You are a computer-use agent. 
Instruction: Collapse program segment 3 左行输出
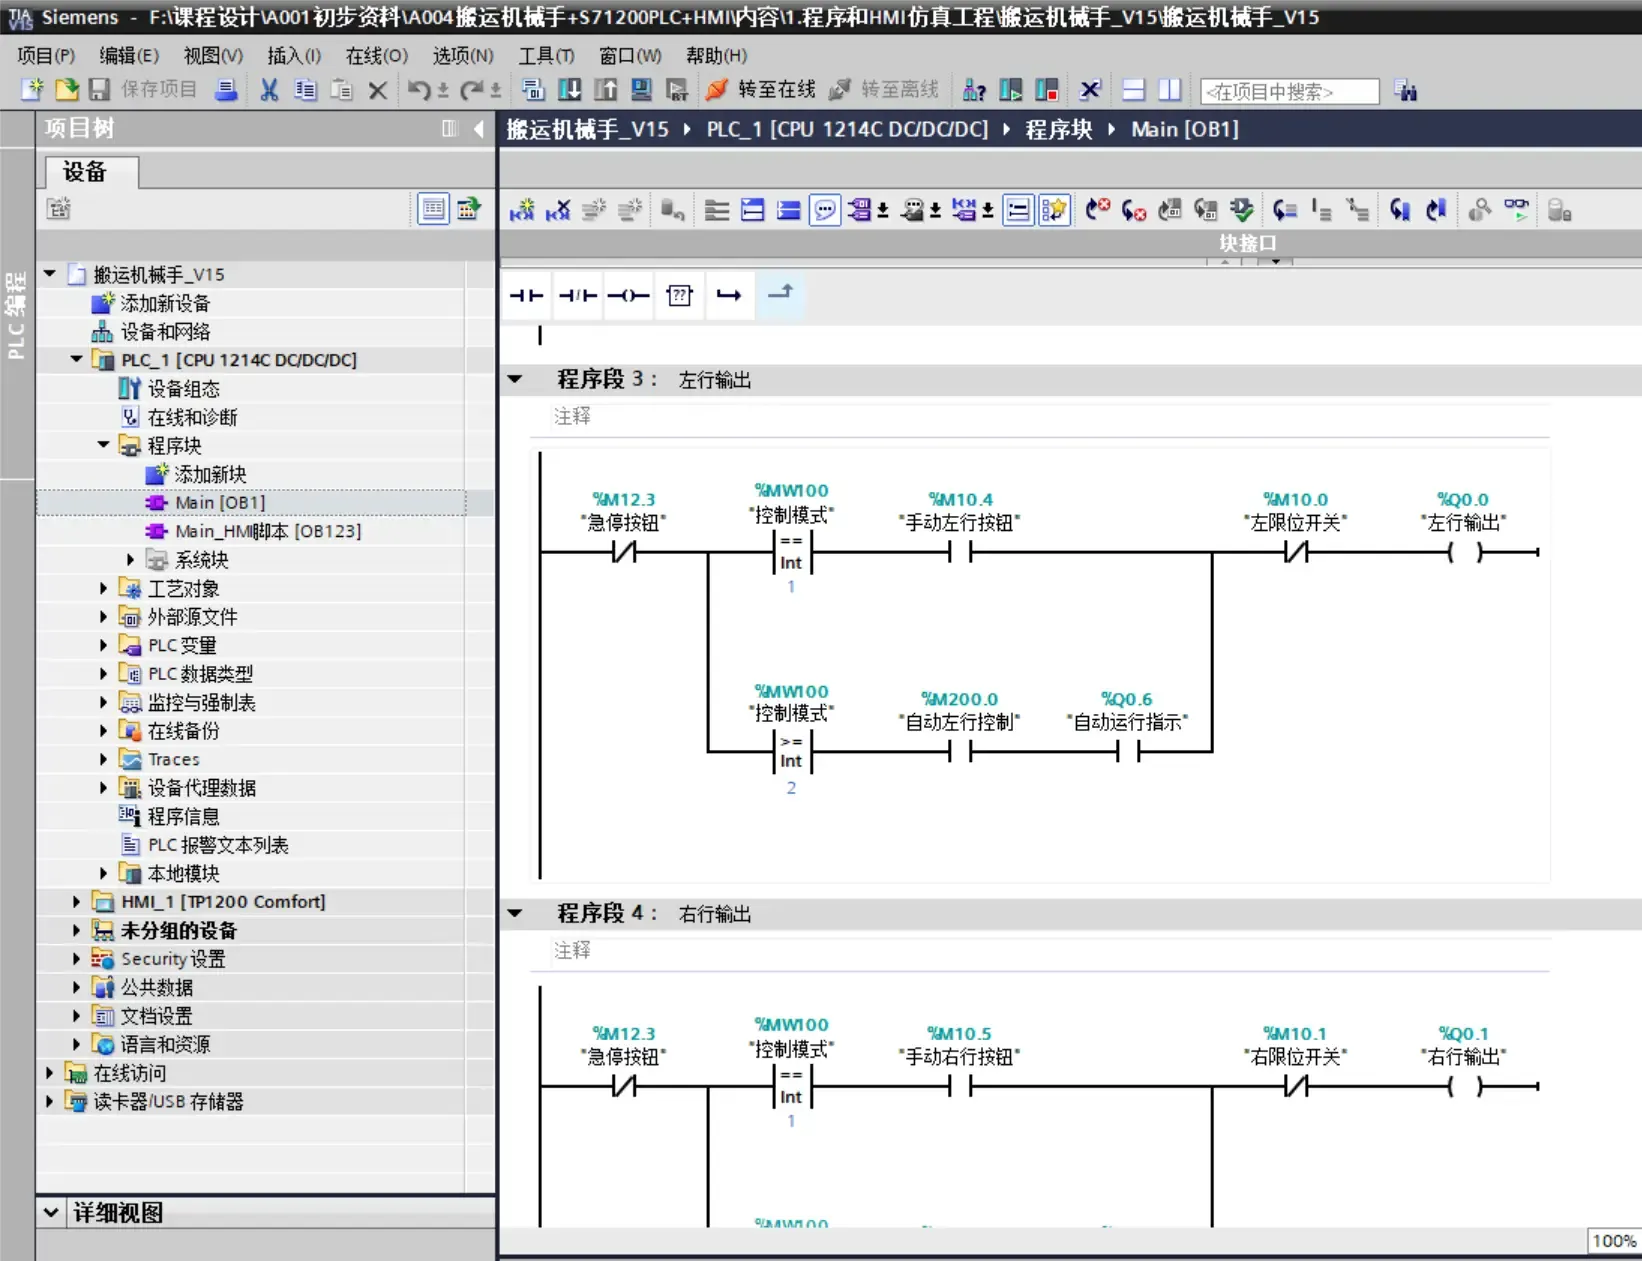(x=515, y=379)
